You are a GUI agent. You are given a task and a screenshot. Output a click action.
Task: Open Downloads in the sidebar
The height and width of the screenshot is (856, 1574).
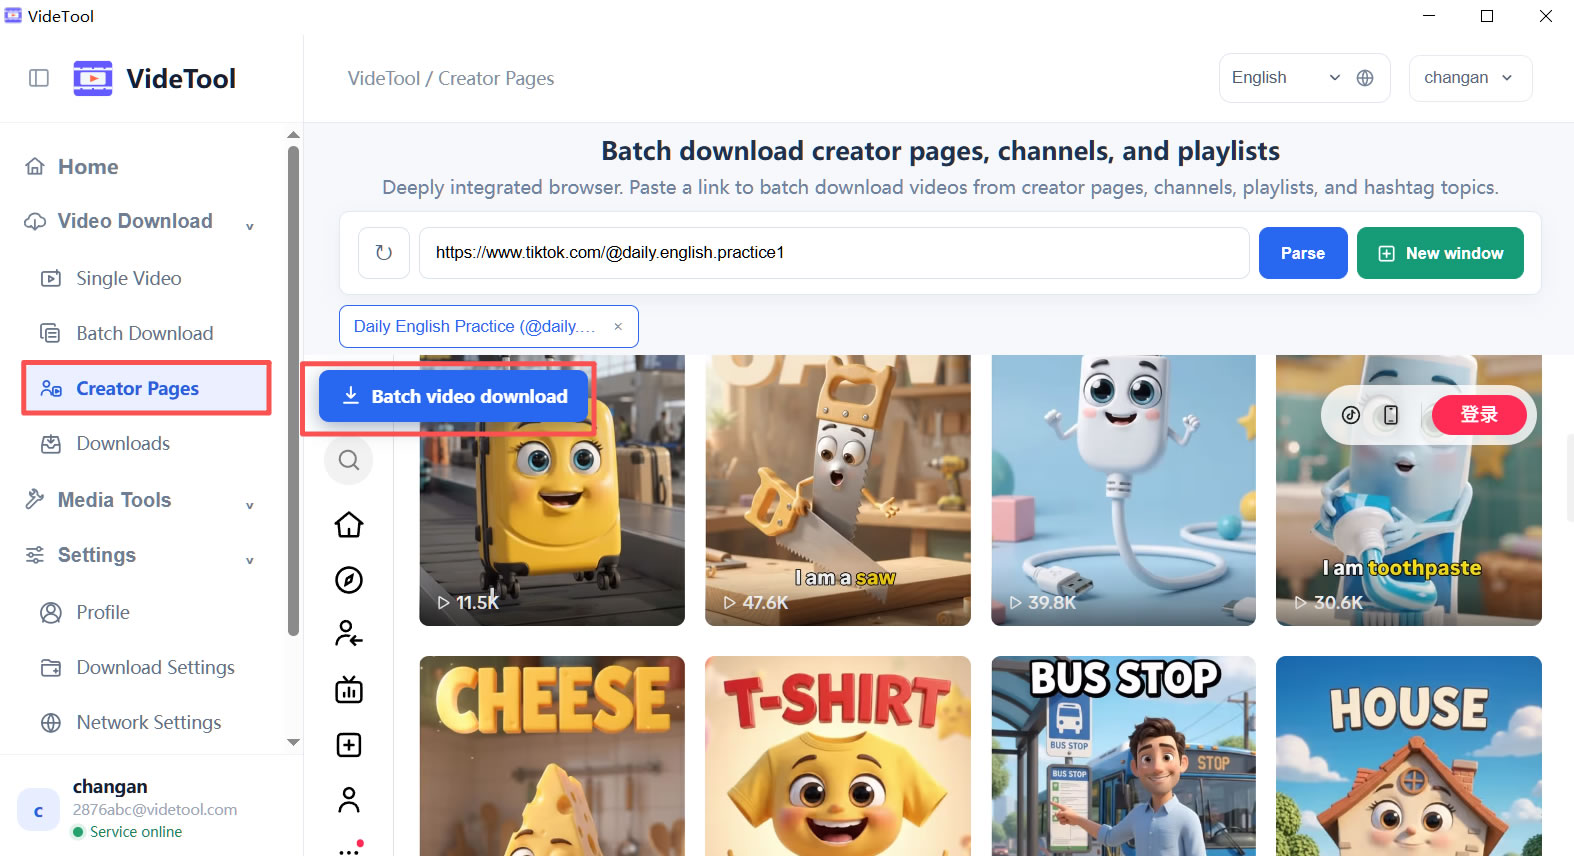[123, 444]
